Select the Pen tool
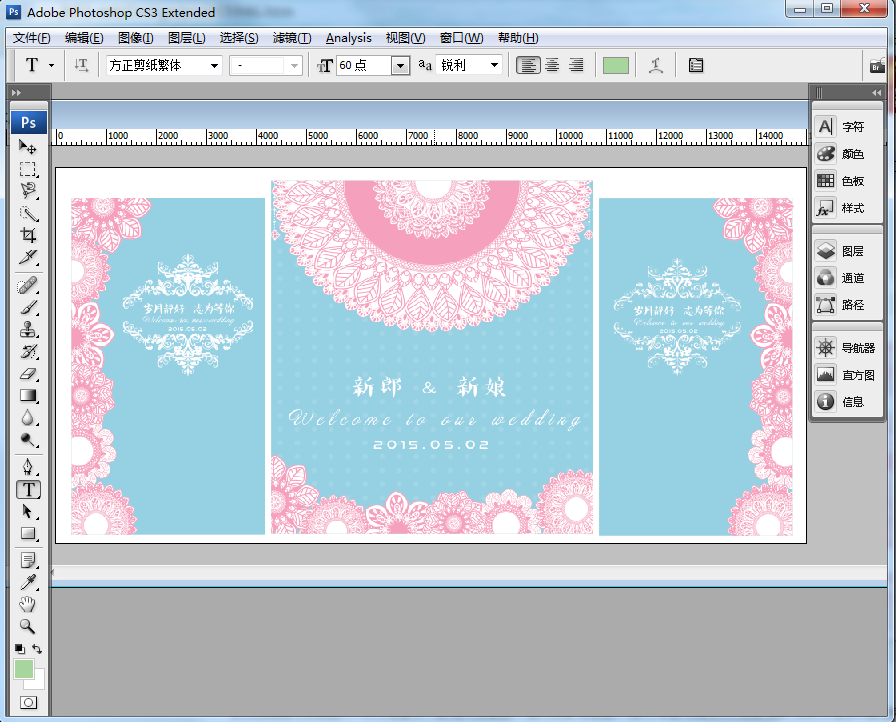Image resolution: width=896 pixels, height=722 pixels. [x=27, y=467]
